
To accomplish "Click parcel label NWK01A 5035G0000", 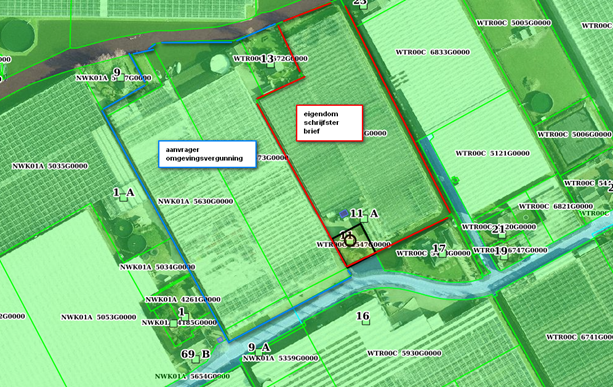I will tap(50, 166).
